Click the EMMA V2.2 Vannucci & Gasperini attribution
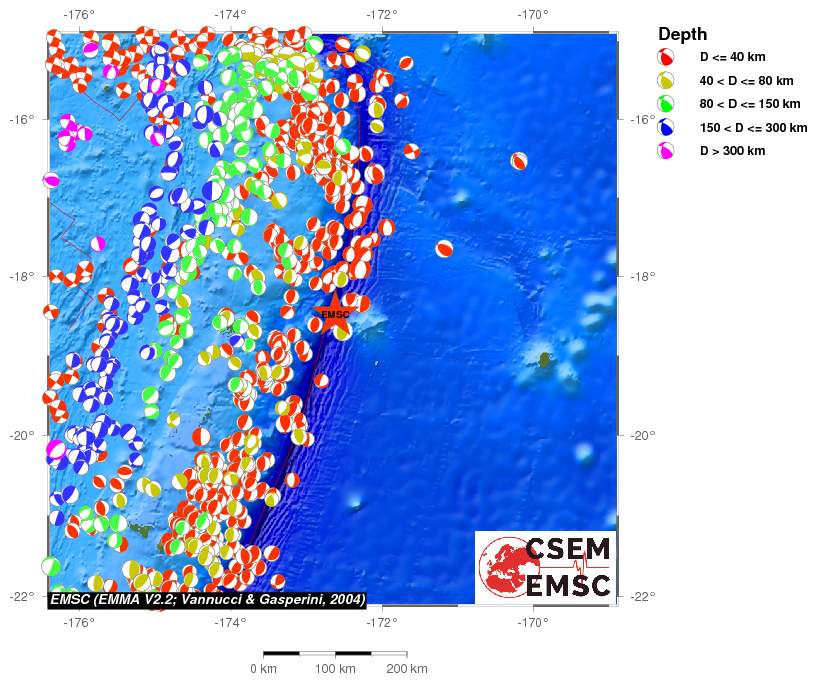Viewport: 817px width, 683px height. (207, 600)
